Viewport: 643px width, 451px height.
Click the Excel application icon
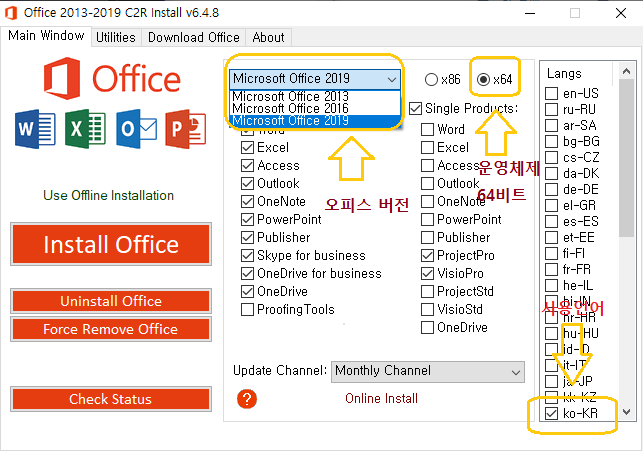click(x=85, y=129)
